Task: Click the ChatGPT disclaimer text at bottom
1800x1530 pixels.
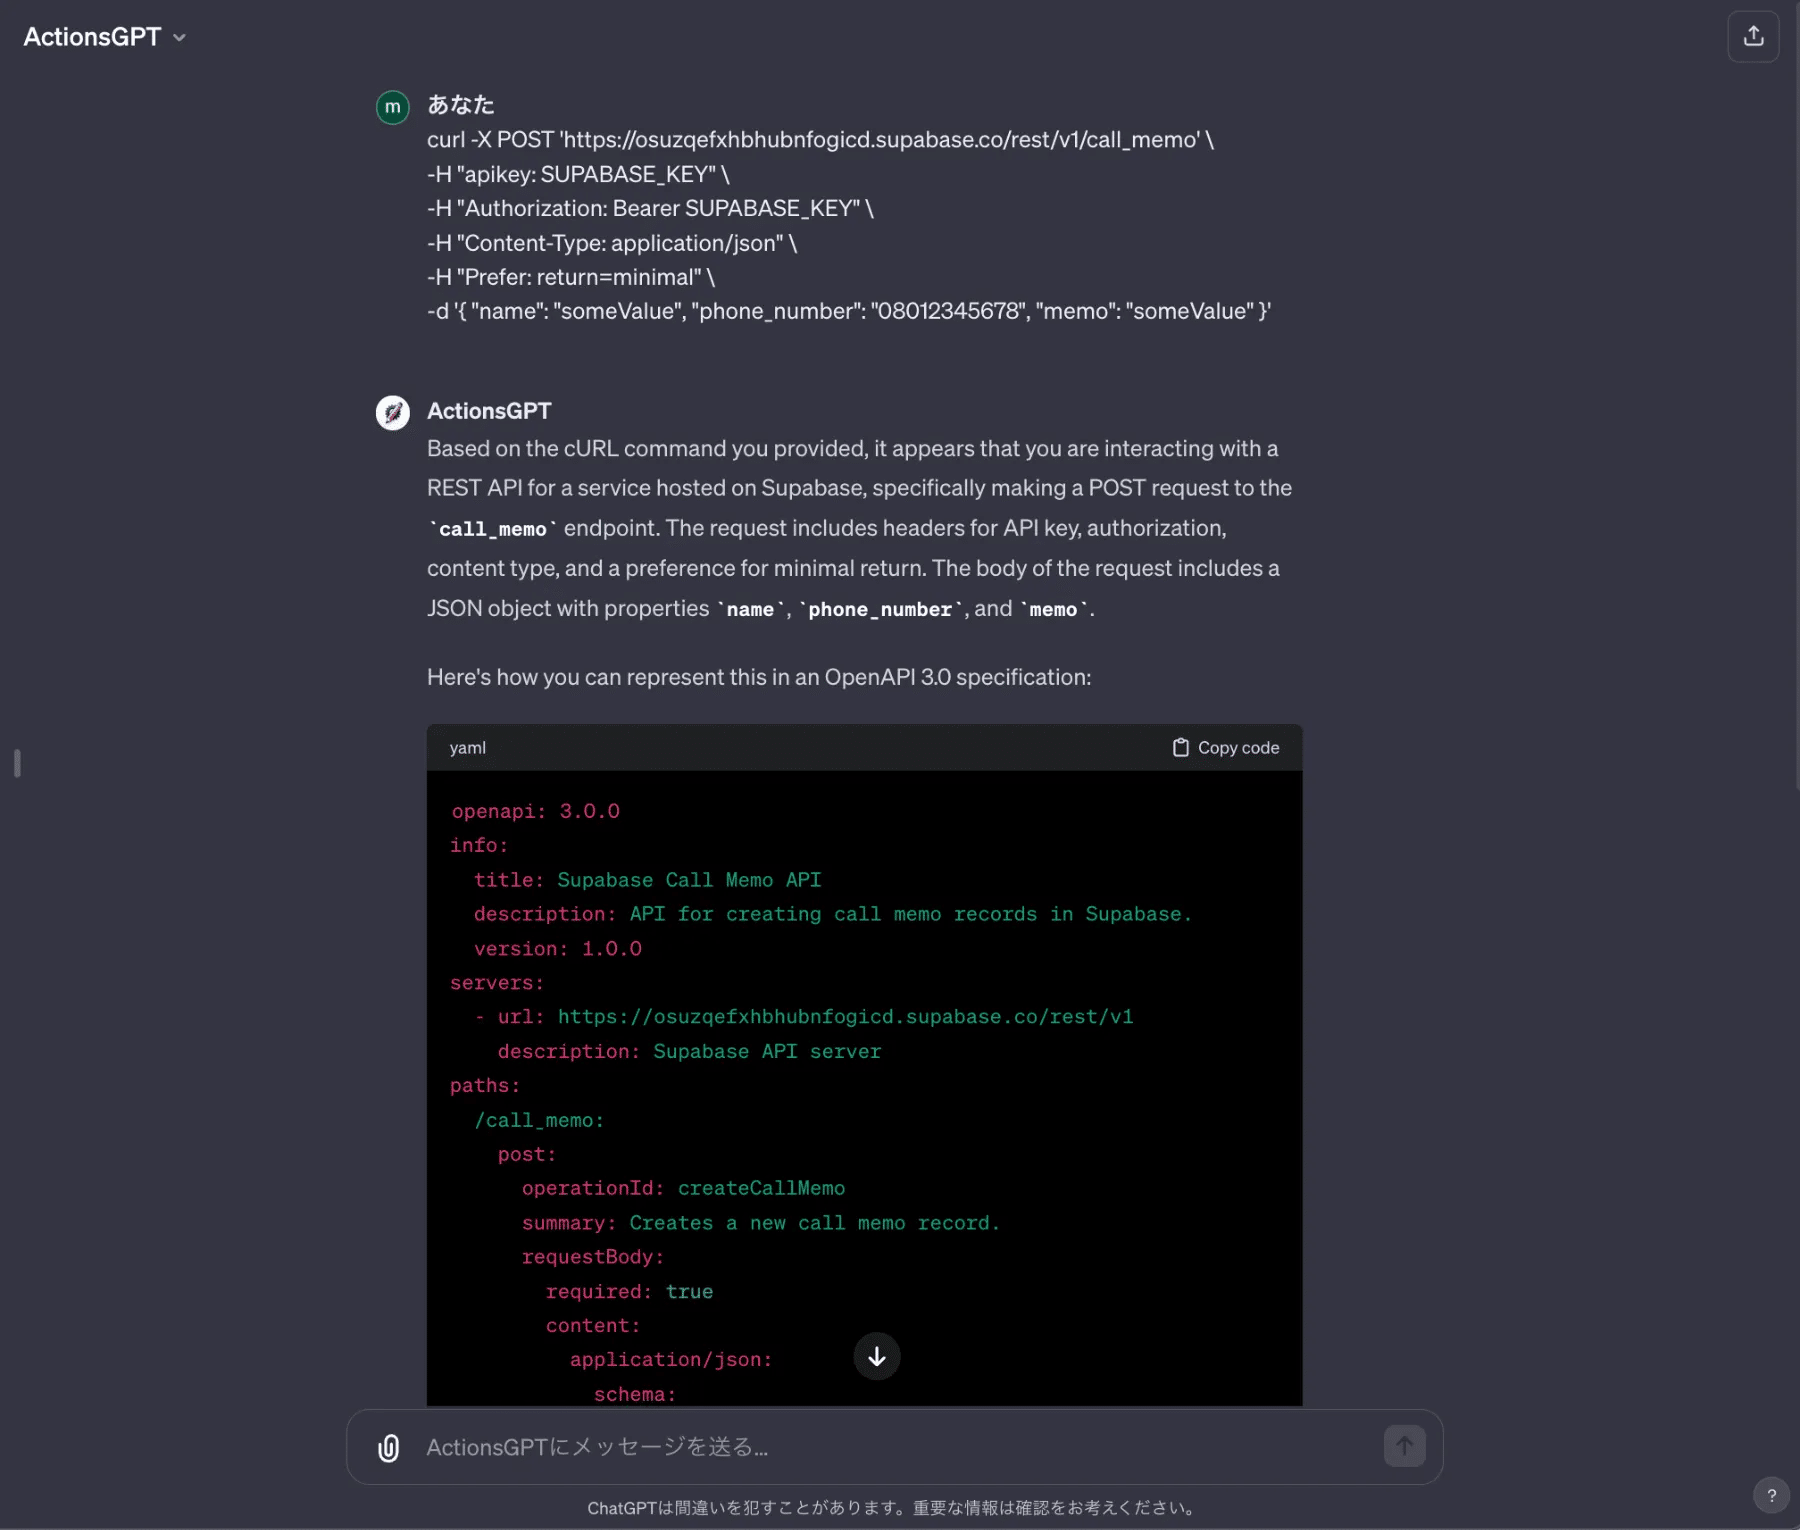Action: tap(893, 1508)
